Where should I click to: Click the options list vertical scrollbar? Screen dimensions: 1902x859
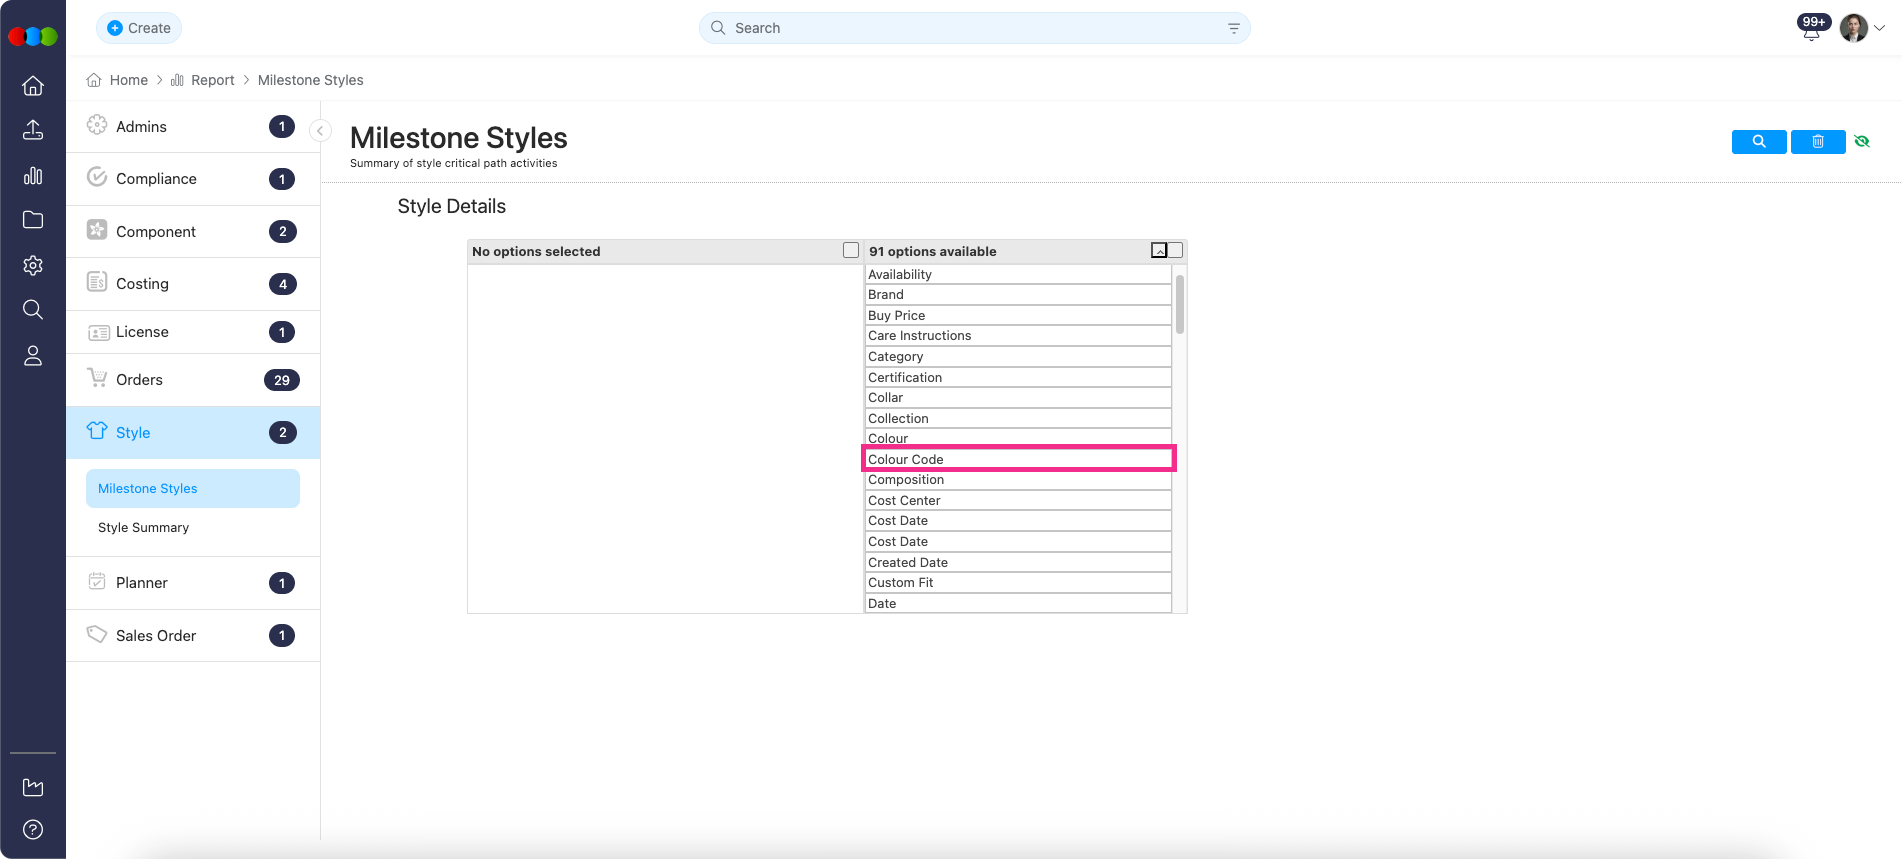click(x=1180, y=304)
